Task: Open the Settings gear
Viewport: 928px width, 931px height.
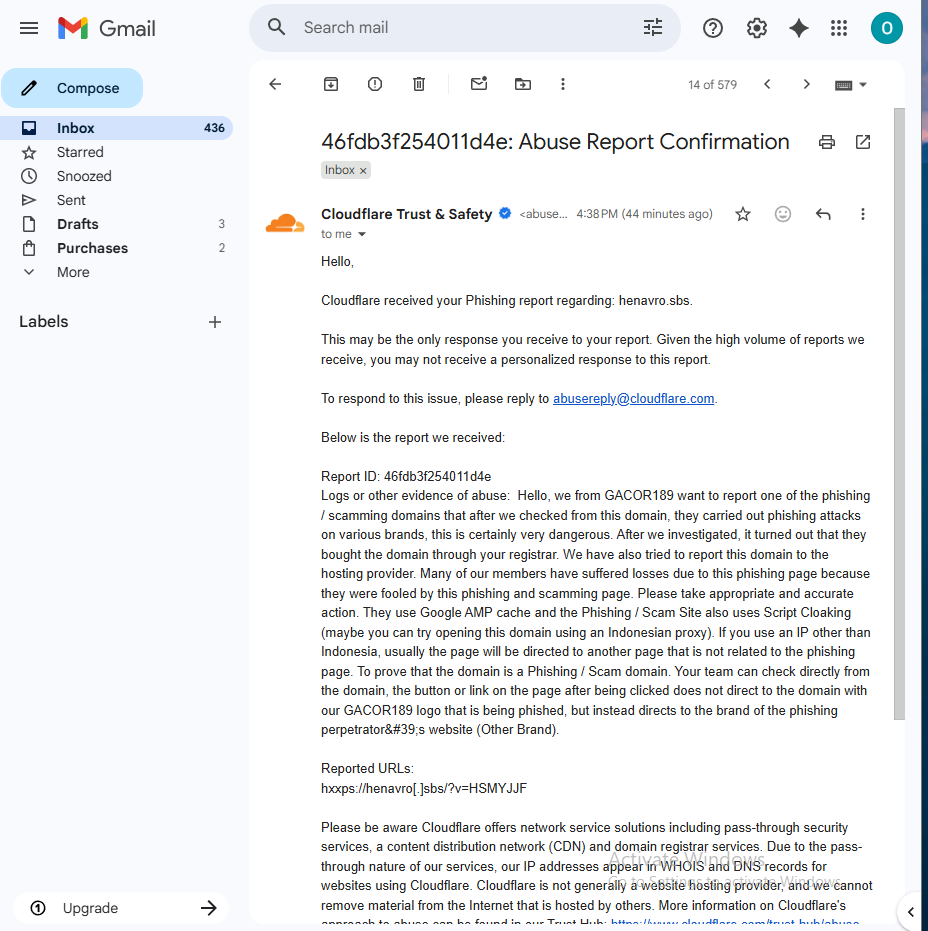Action: point(756,28)
